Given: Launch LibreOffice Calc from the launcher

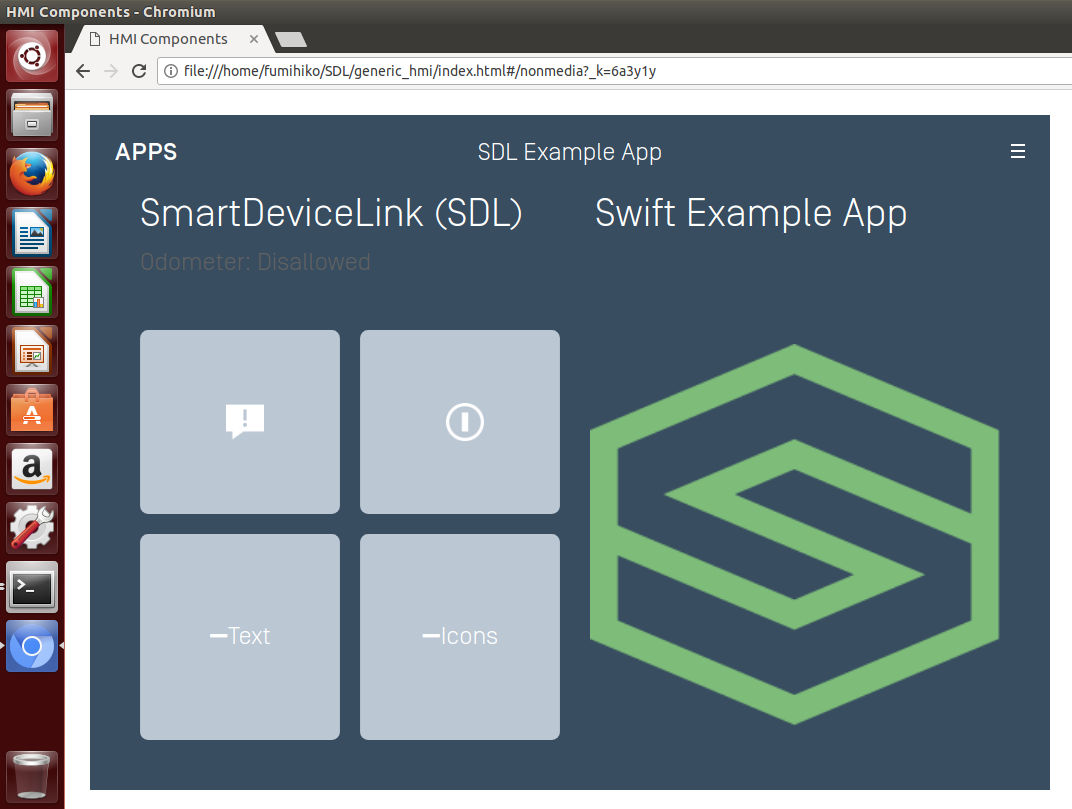Looking at the screenshot, I should (31, 292).
